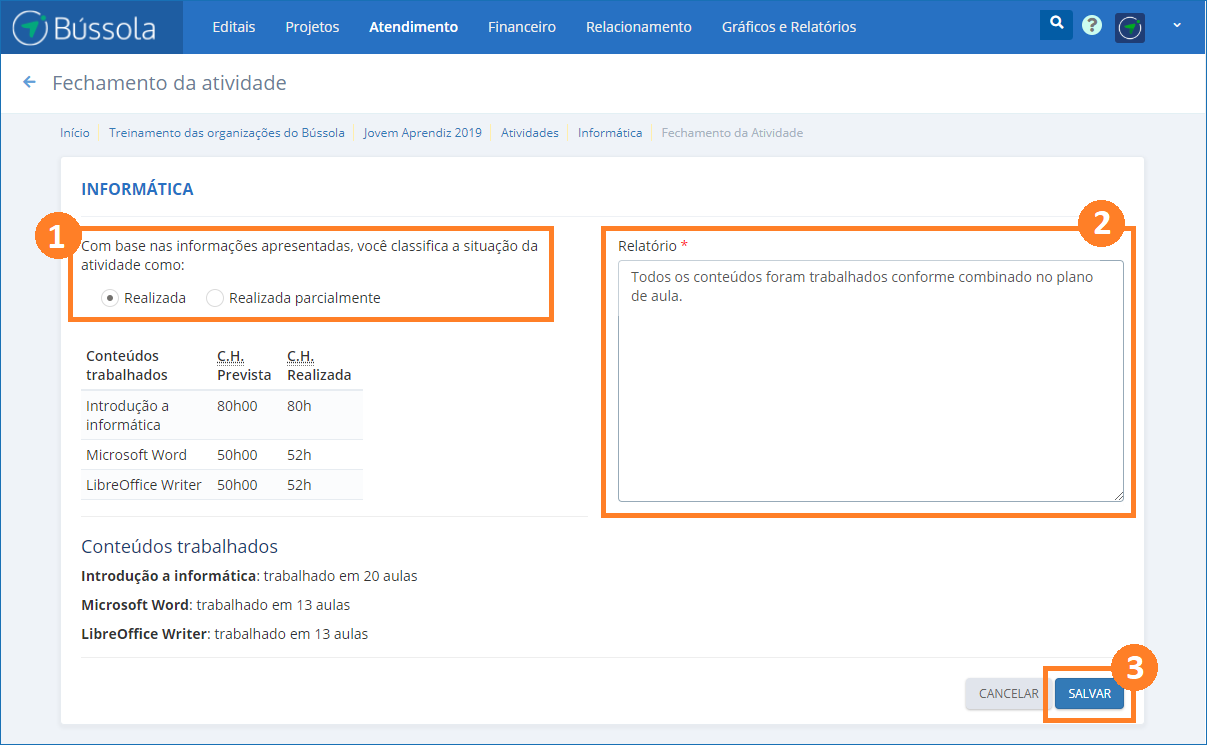Click the Salvar button

click(x=1089, y=694)
